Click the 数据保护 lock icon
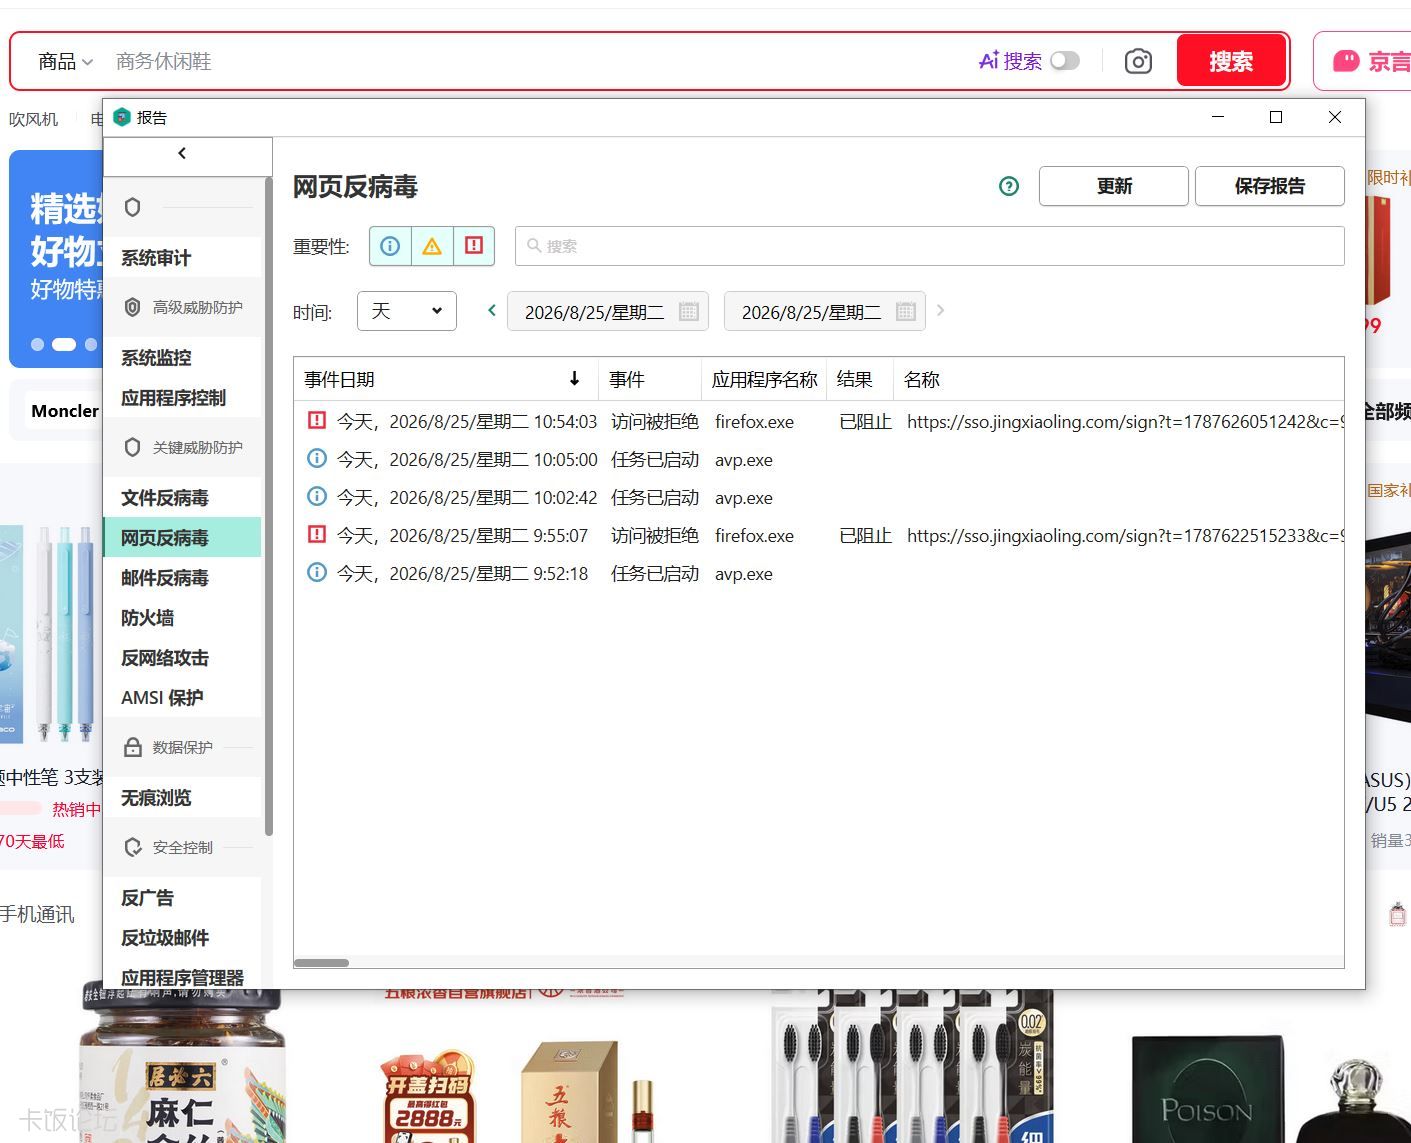This screenshot has width=1411, height=1143. point(132,747)
